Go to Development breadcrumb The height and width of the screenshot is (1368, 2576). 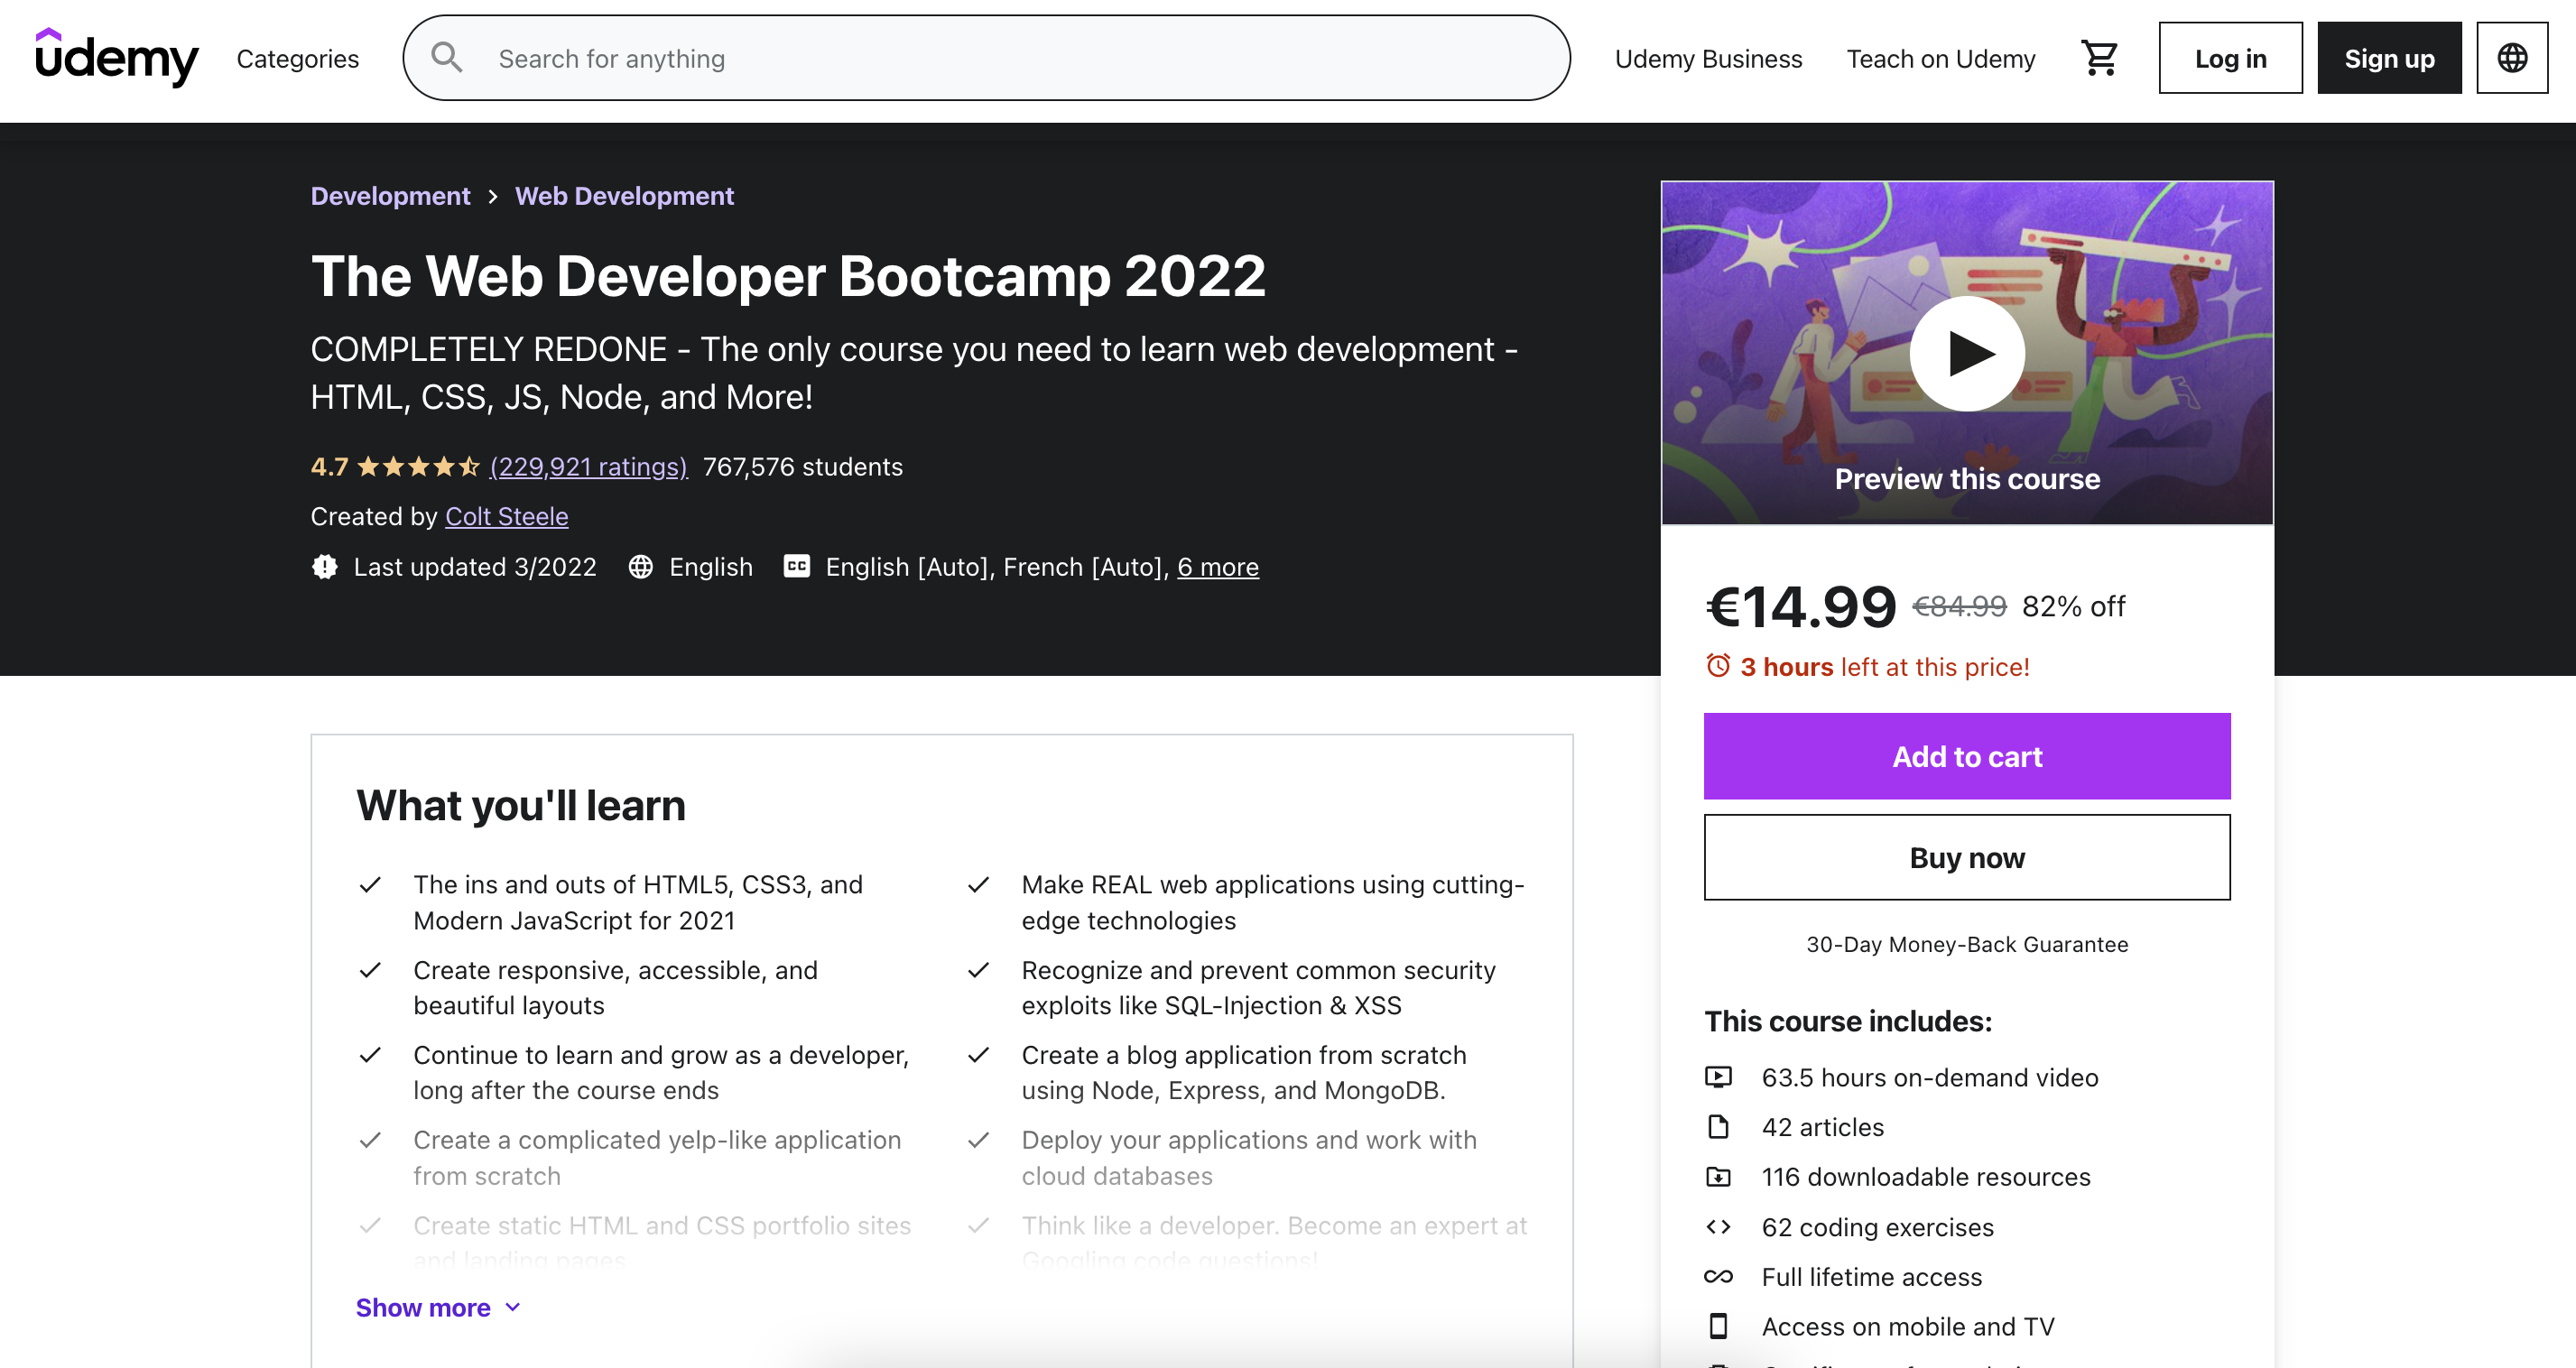(390, 196)
